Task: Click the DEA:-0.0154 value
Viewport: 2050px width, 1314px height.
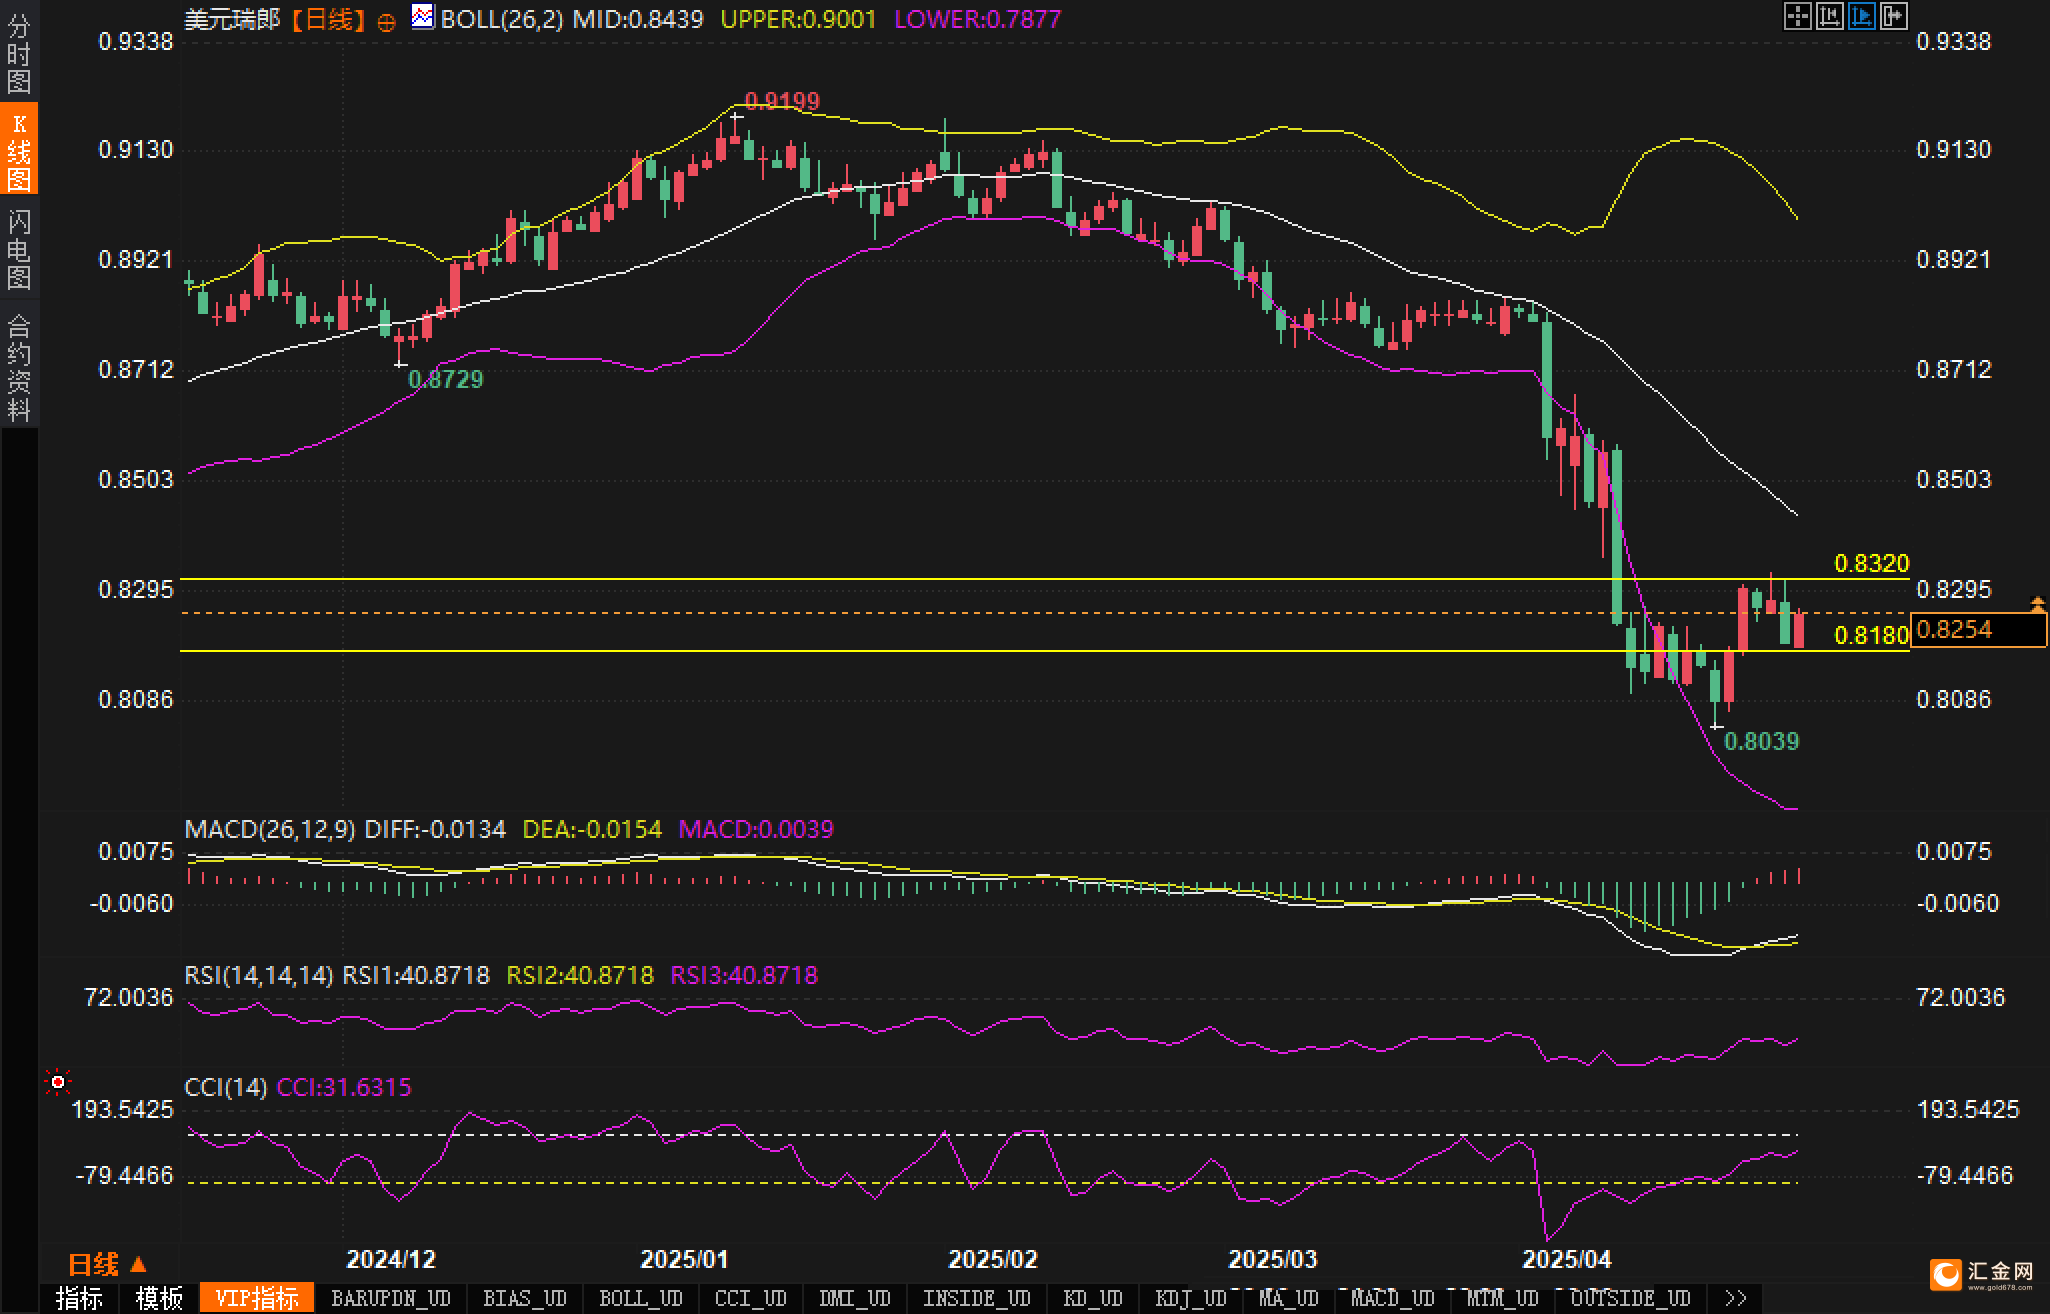Action: click(x=592, y=829)
